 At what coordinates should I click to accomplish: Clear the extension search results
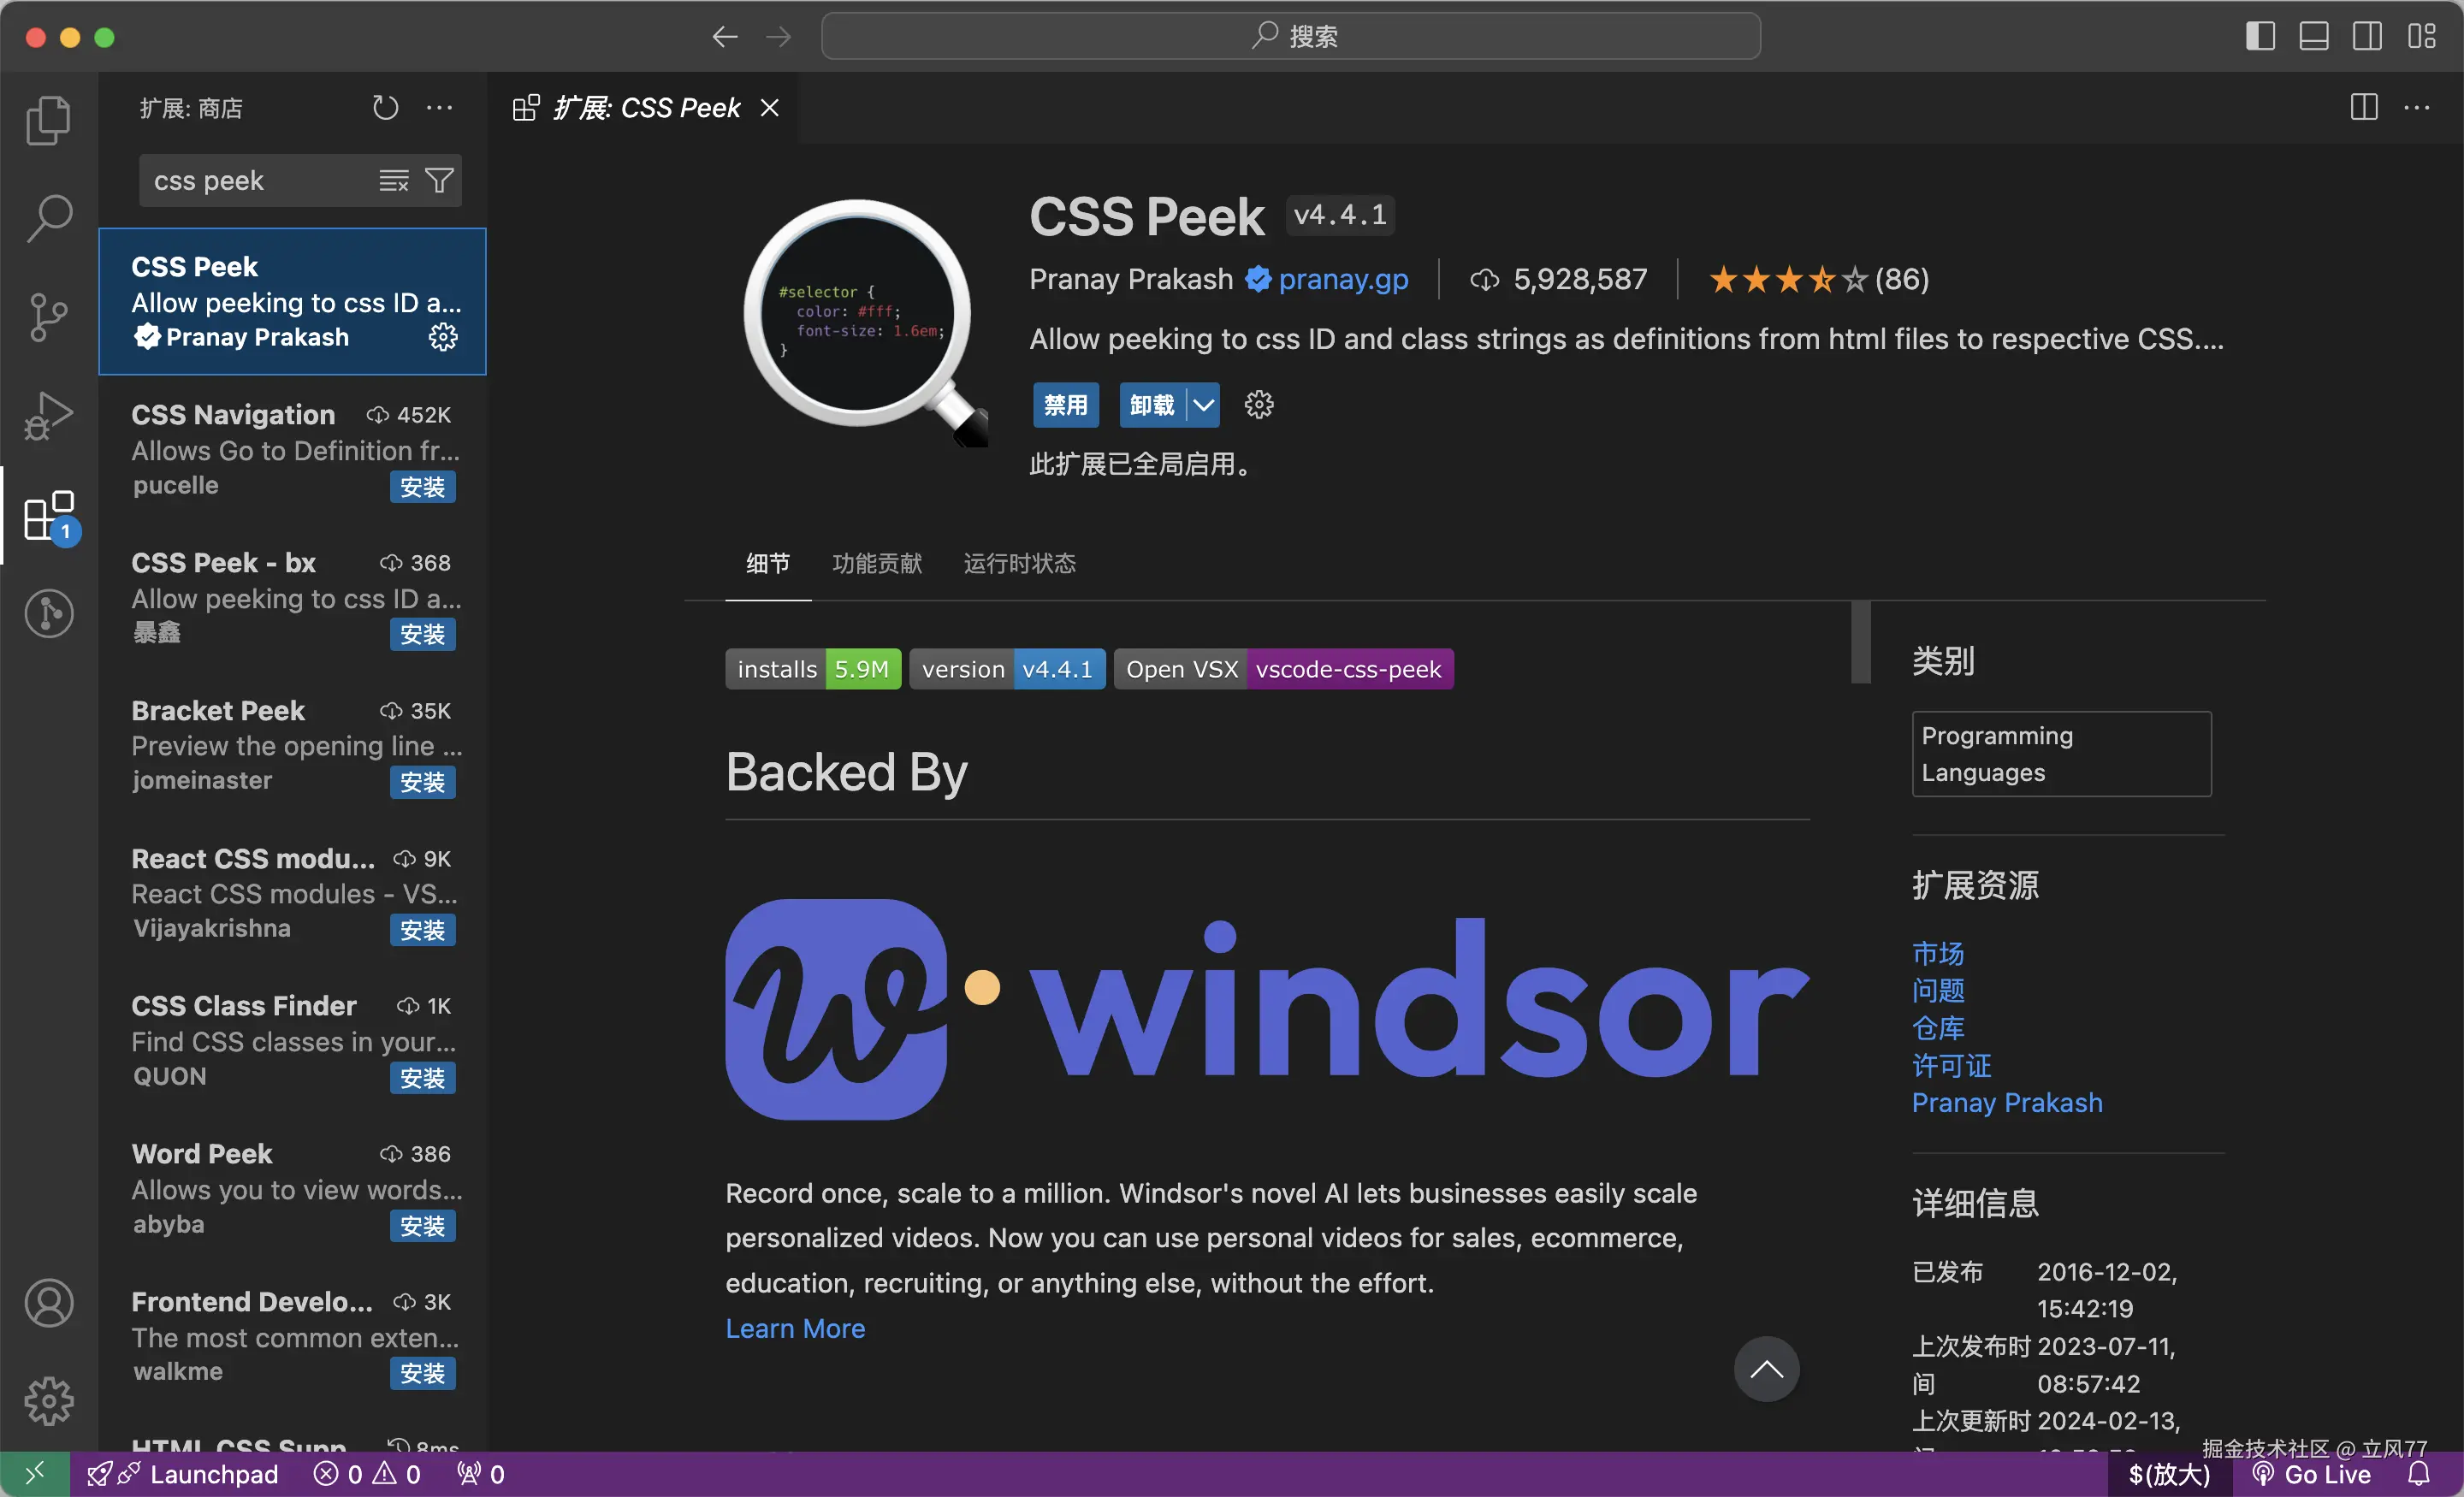tap(394, 180)
